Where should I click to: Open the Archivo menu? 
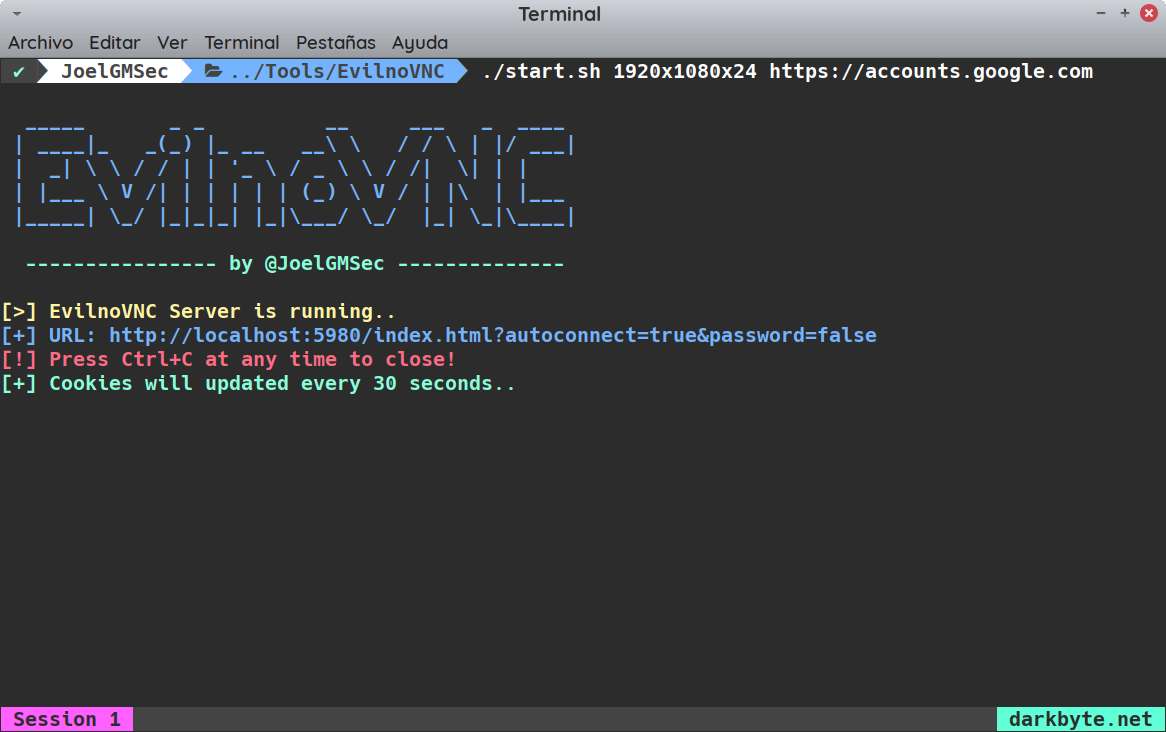pyautogui.click(x=40, y=42)
